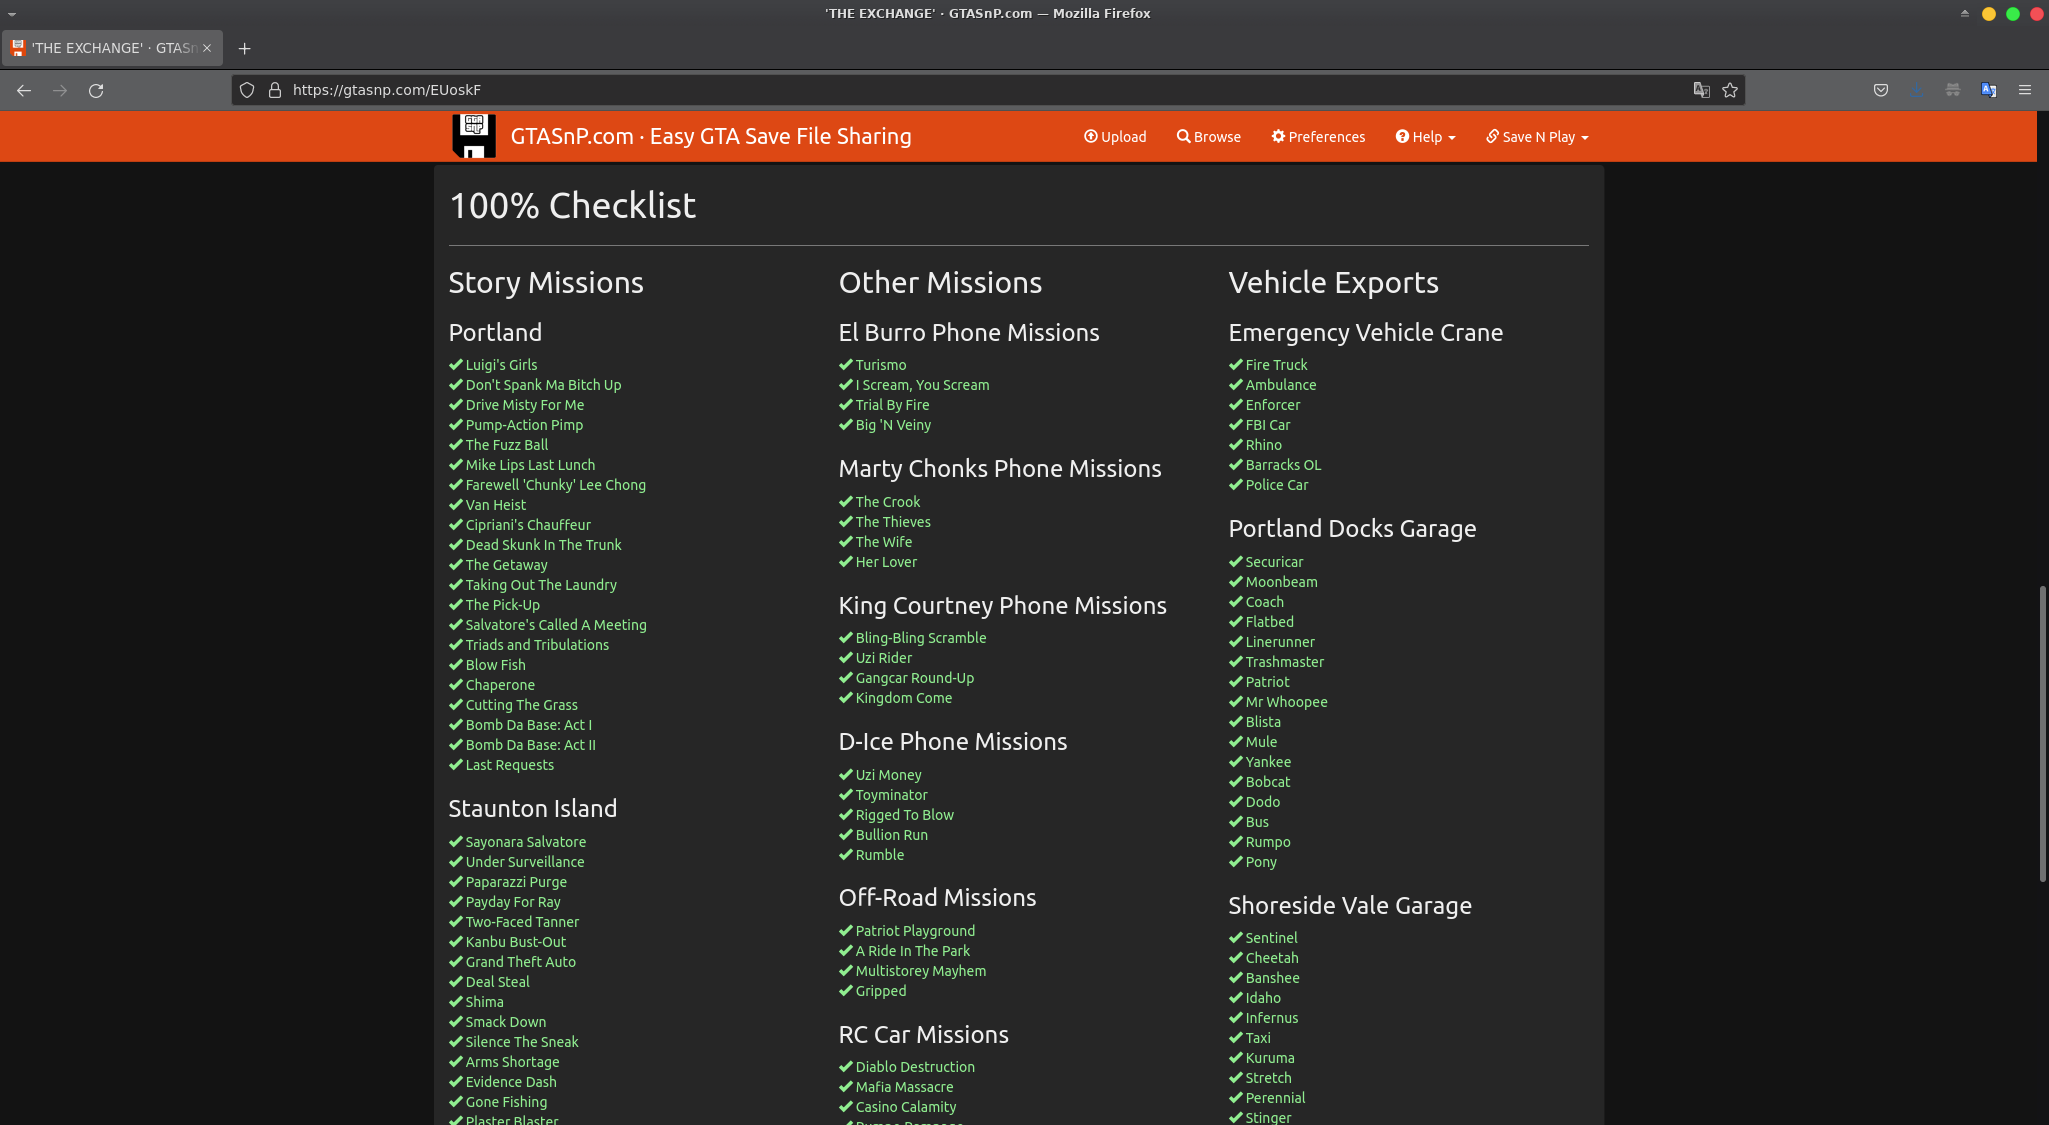Open a new tab with the plus button

click(x=244, y=48)
